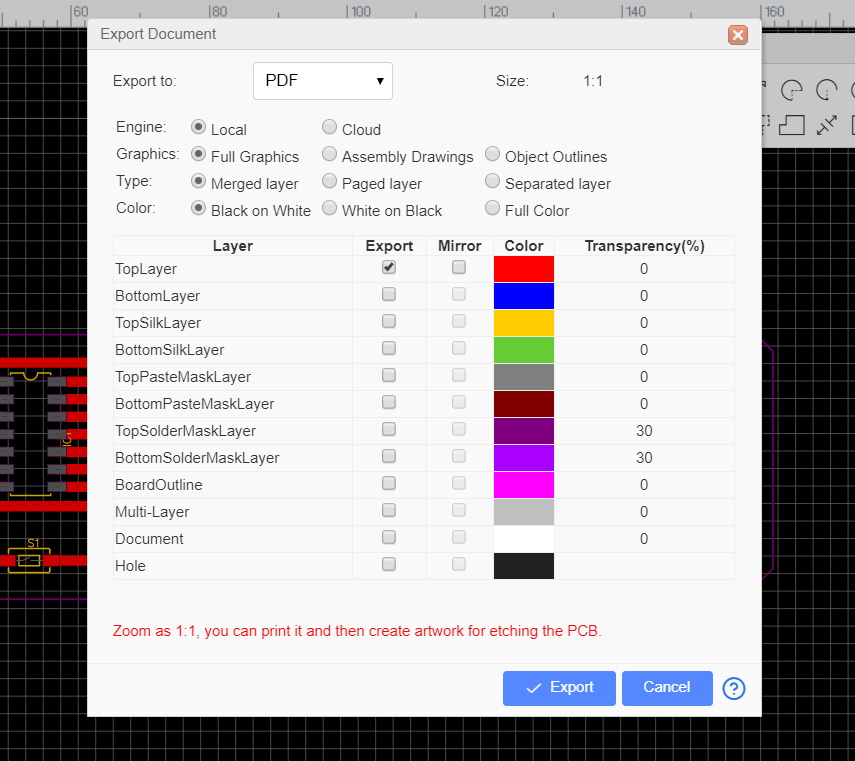Screen dimensions: 855x761
Task: Click the Mirror column header
Action: pyautogui.click(x=460, y=246)
